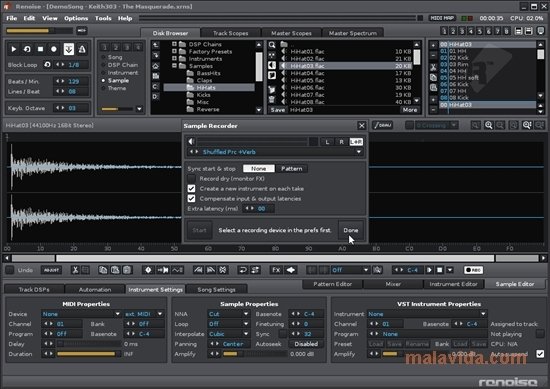Open the VST Instrument None dropdown

pos(427,314)
